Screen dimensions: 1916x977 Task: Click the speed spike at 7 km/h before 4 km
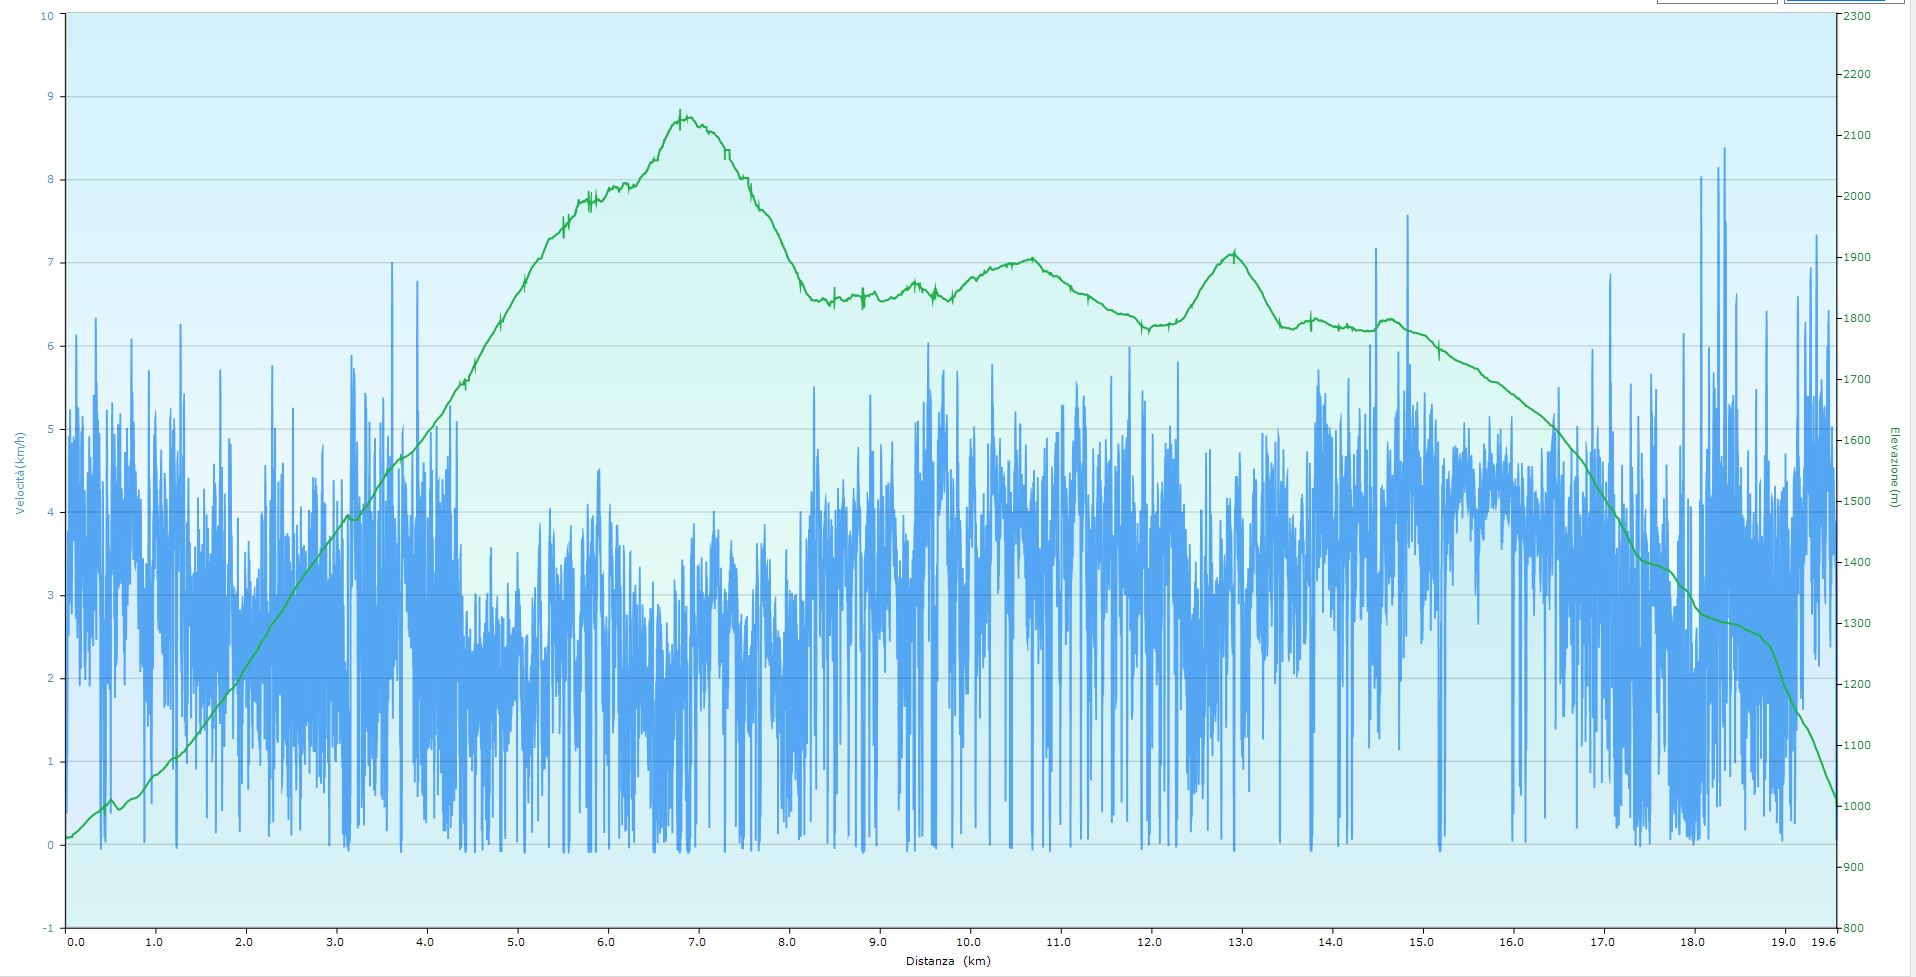click(392, 264)
